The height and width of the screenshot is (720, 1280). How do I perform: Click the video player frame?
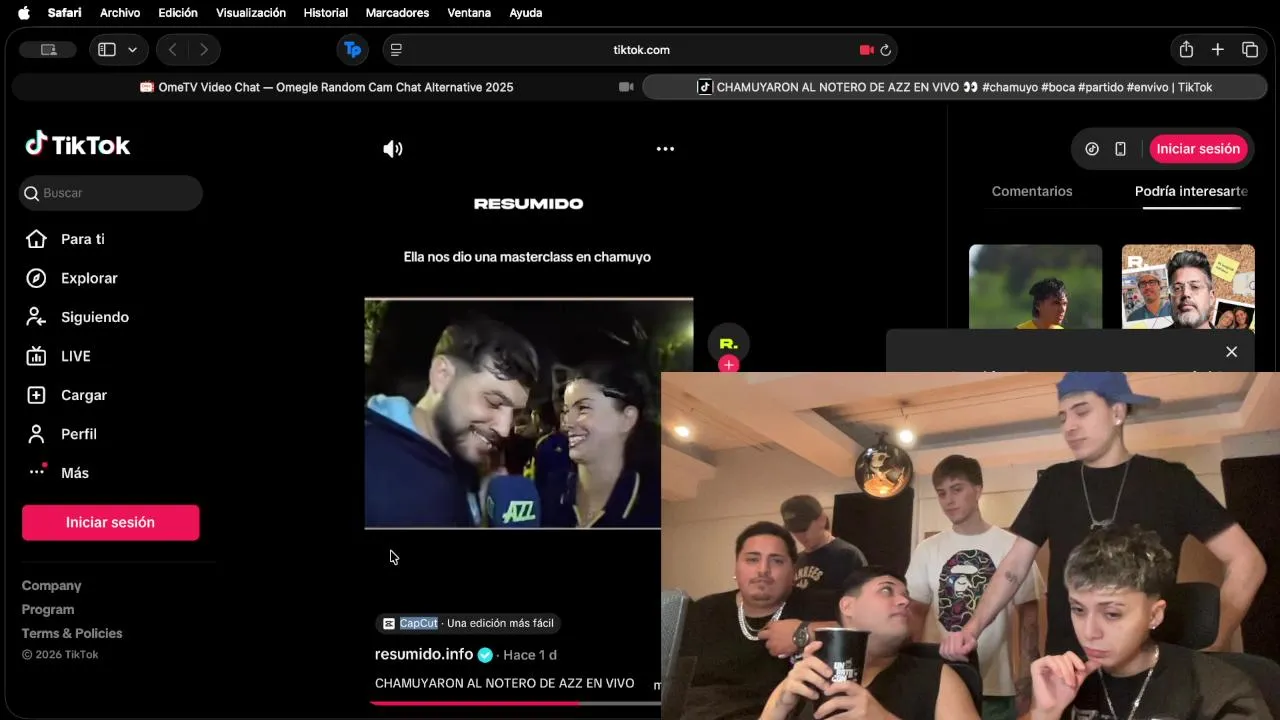pyautogui.click(x=529, y=413)
